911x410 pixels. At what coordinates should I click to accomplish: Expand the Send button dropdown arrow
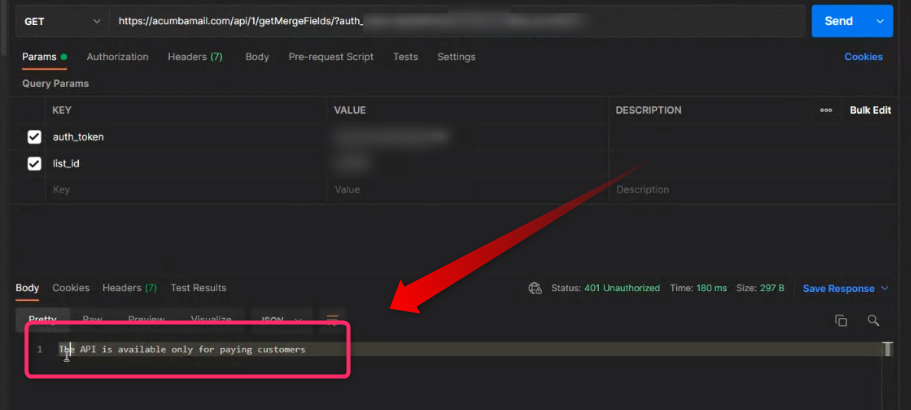[880, 21]
